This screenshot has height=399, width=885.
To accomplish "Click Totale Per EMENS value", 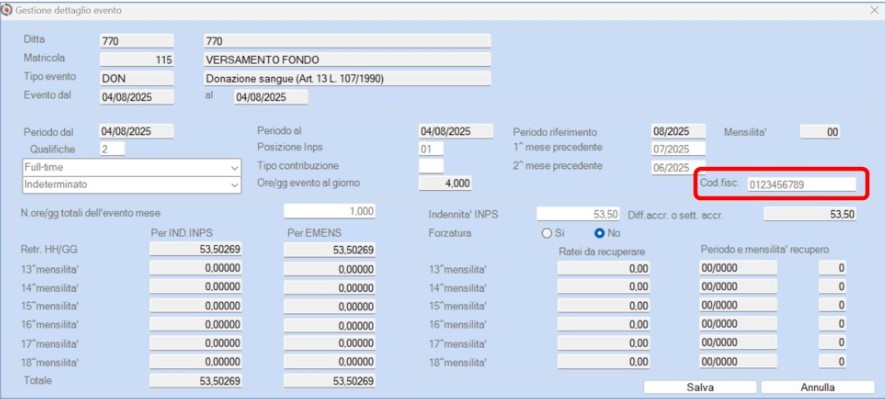I will tap(330, 381).
